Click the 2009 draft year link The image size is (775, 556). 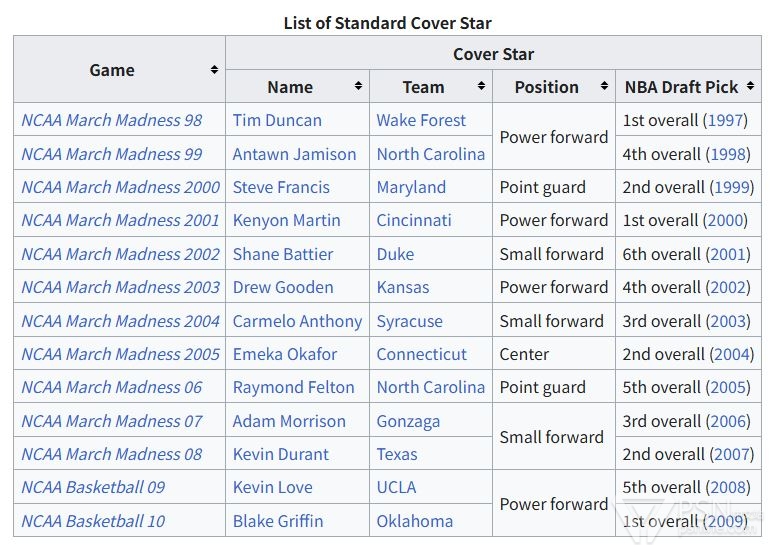point(725,521)
